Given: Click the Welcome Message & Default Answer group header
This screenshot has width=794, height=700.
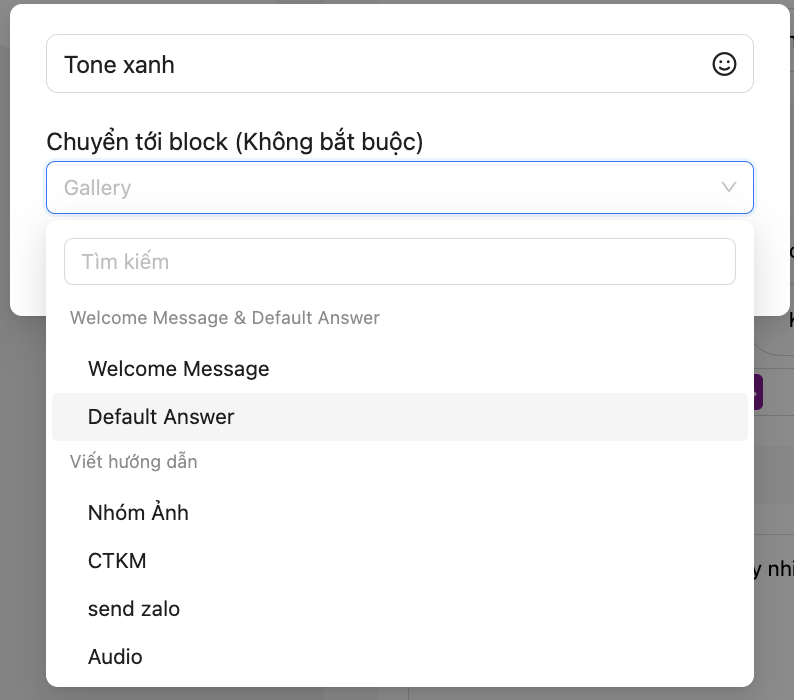Looking at the screenshot, I should coord(225,318).
